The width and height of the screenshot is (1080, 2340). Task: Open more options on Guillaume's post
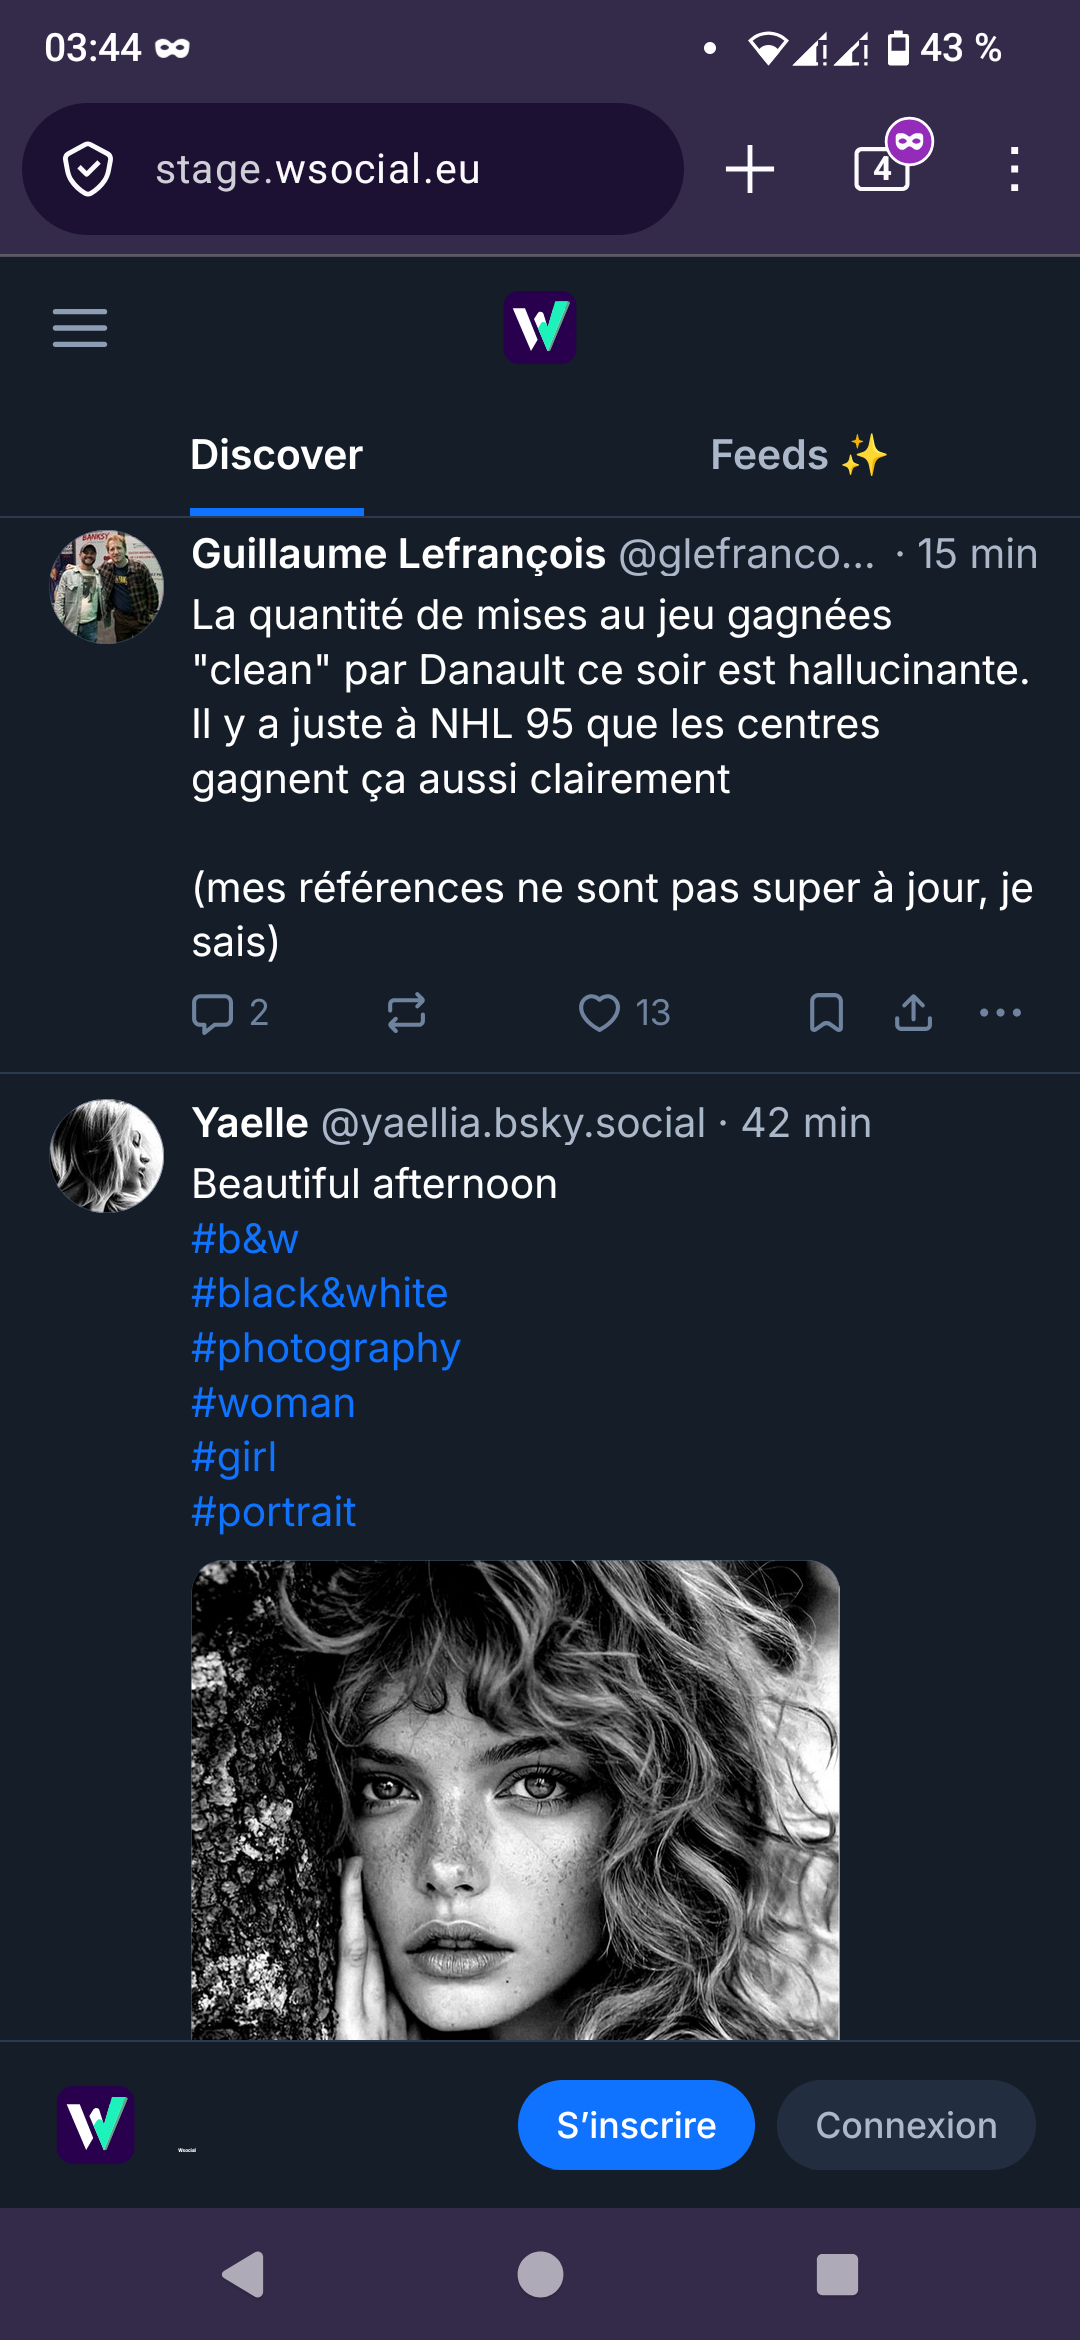tap(1000, 1013)
